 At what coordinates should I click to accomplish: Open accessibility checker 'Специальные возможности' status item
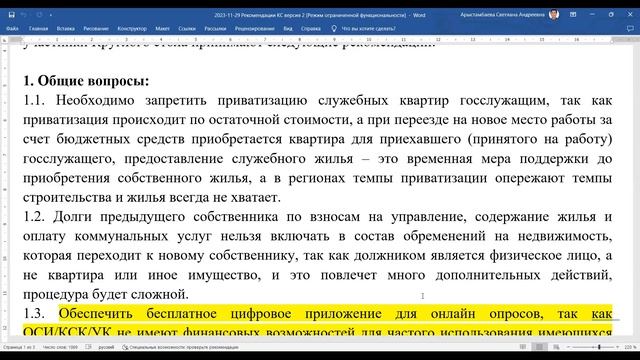point(180,347)
